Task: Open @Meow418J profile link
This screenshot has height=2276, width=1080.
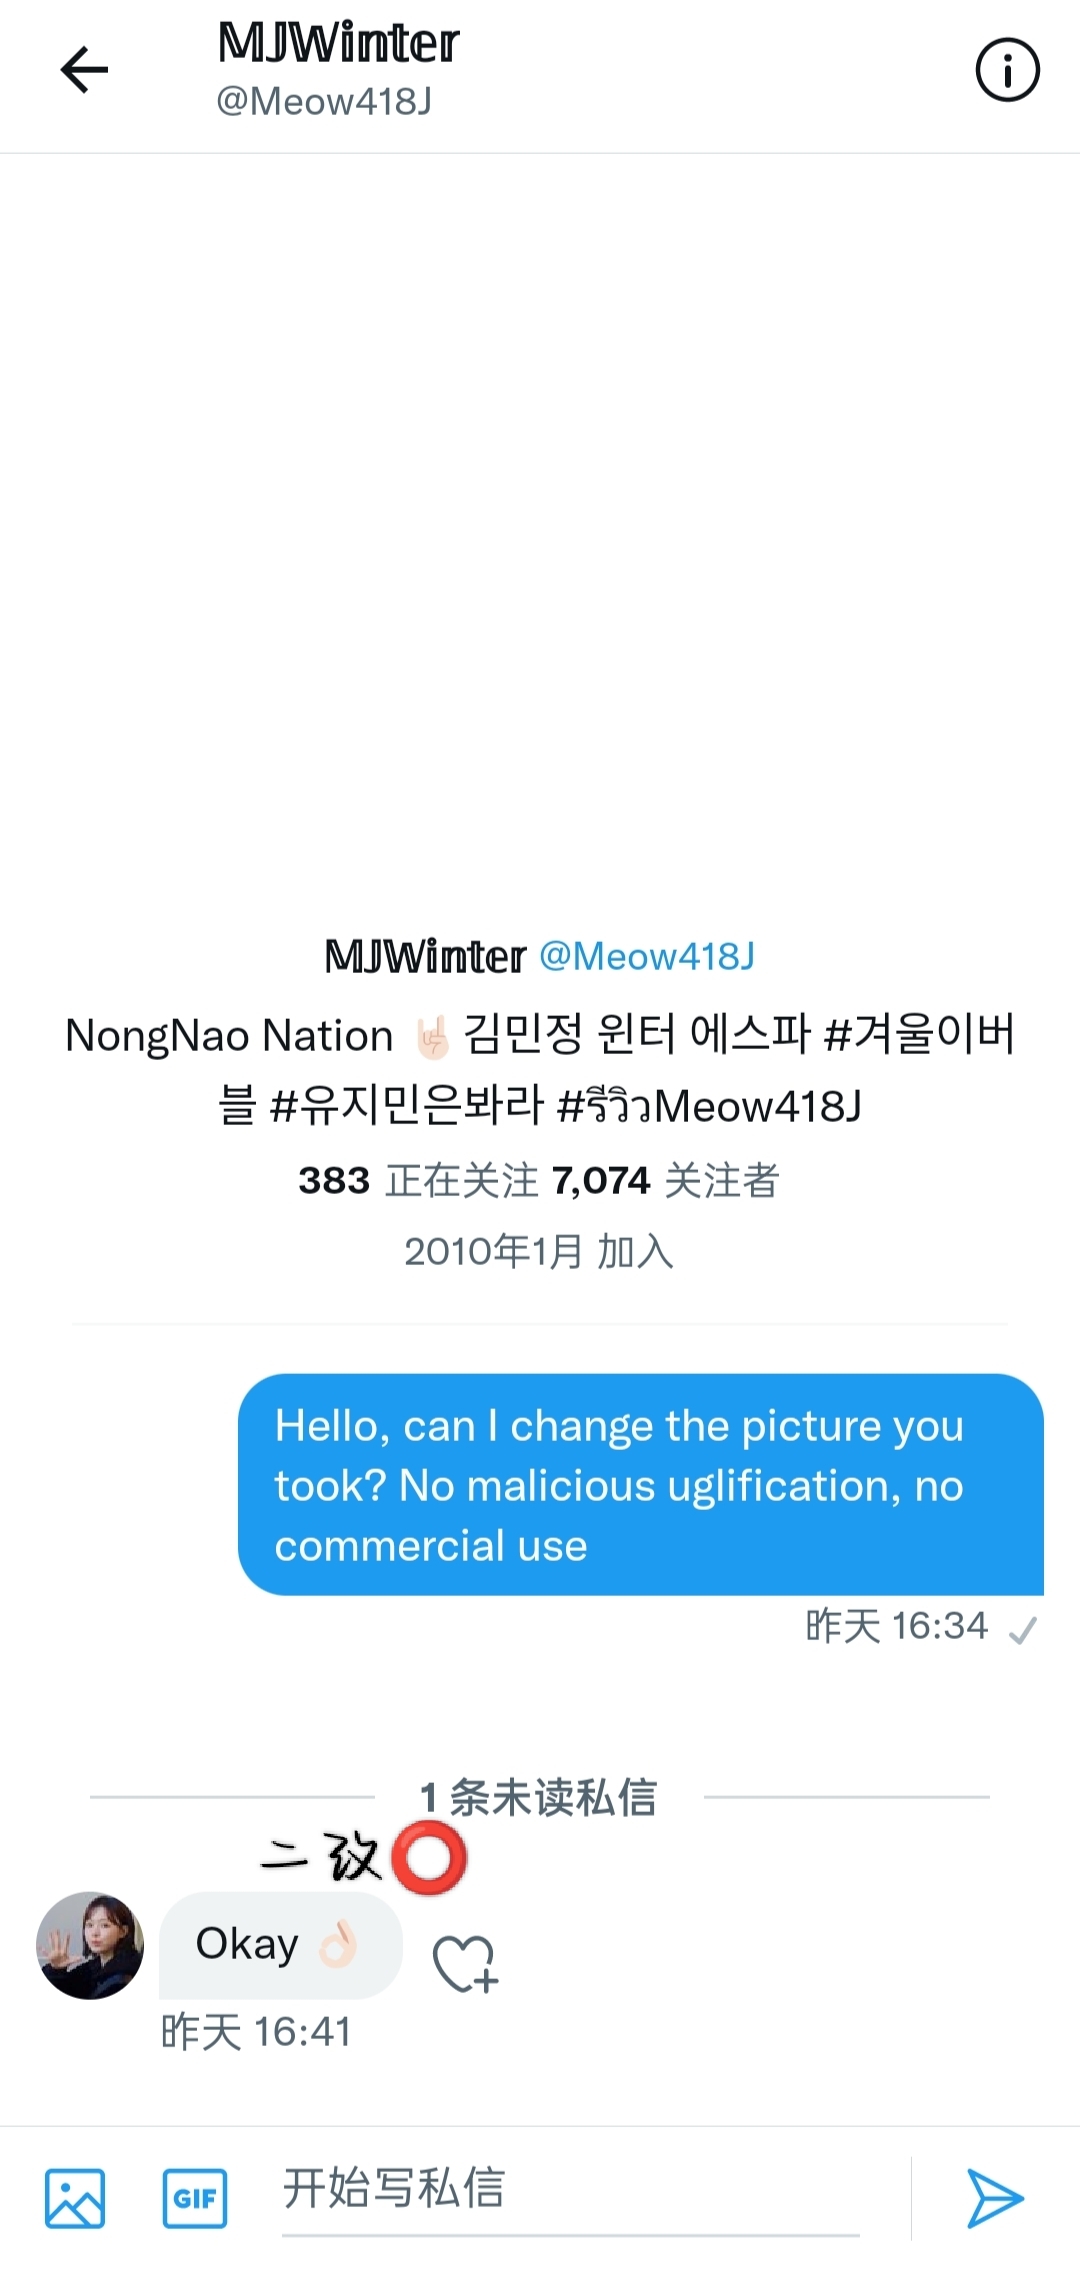Action: tap(647, 957)
